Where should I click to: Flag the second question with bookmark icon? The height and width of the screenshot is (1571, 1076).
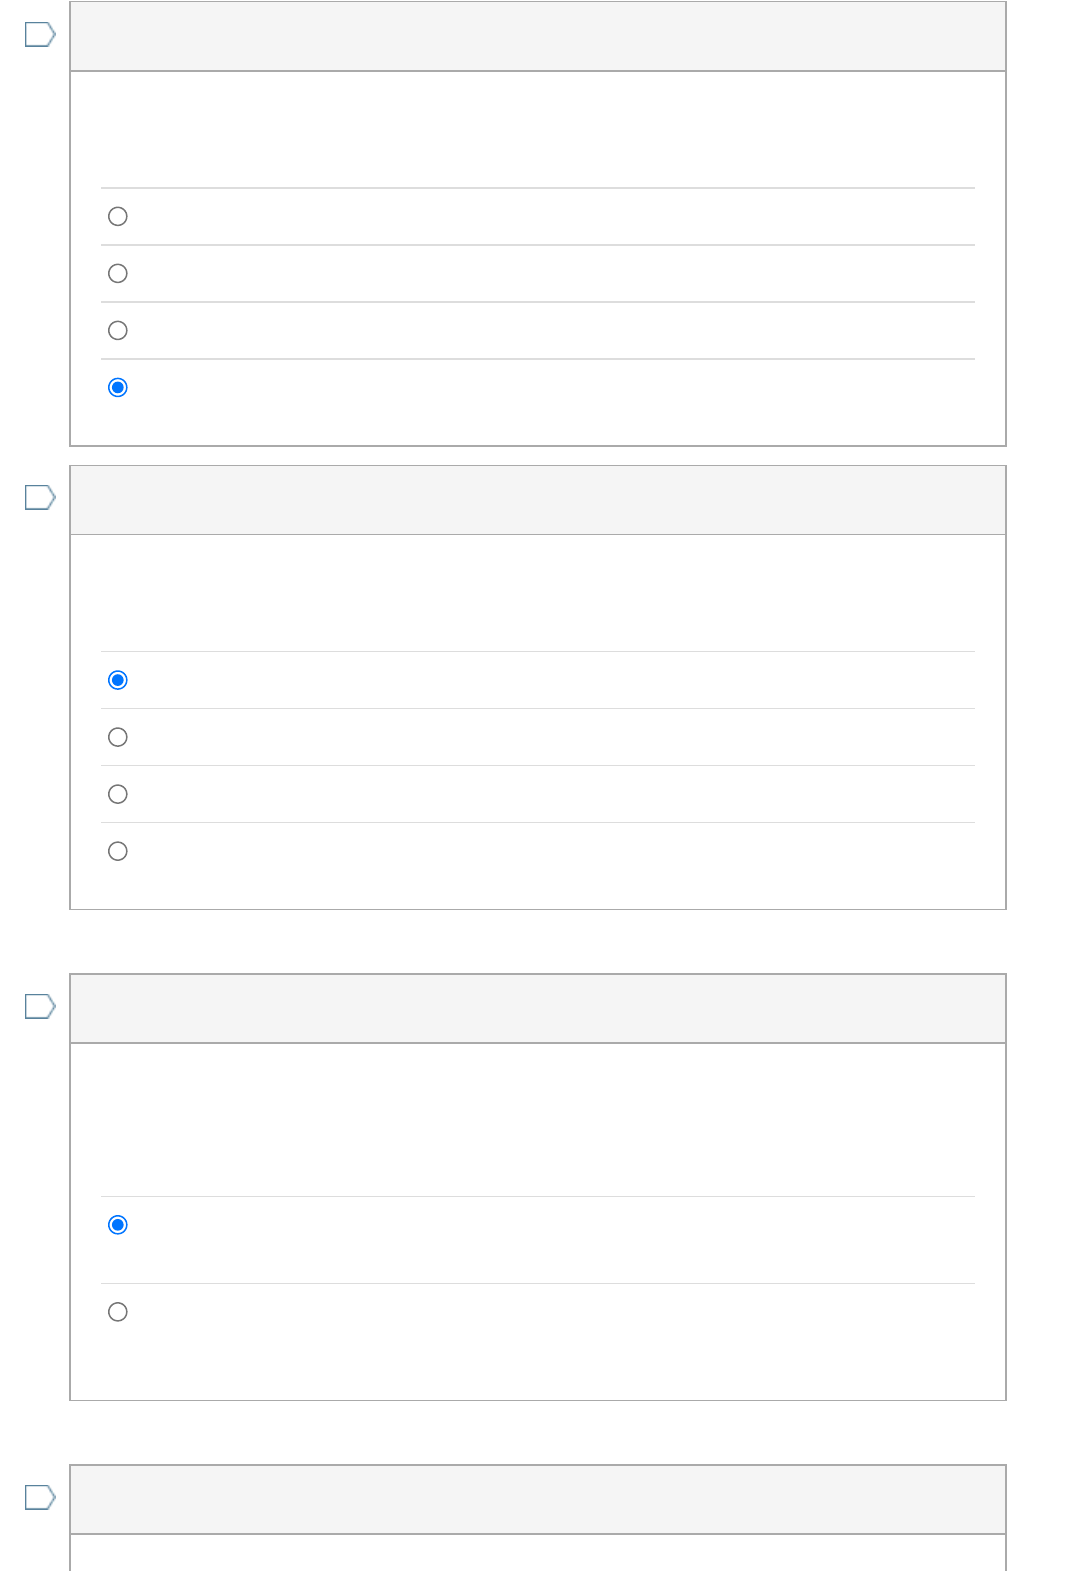[40, 498]
